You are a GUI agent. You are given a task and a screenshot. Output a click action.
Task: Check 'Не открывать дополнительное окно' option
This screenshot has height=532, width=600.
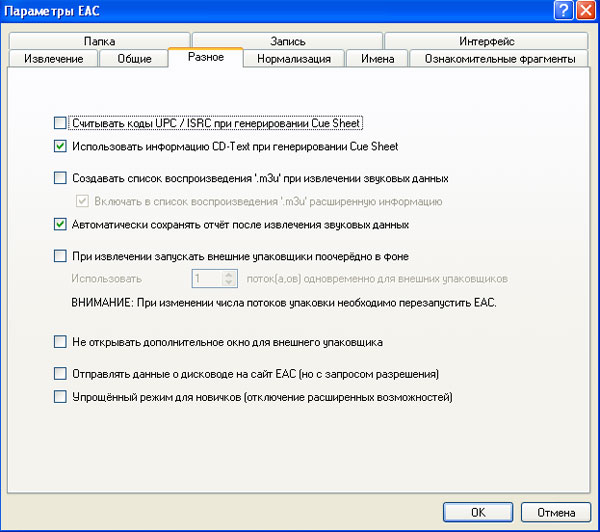pos(60,342)
